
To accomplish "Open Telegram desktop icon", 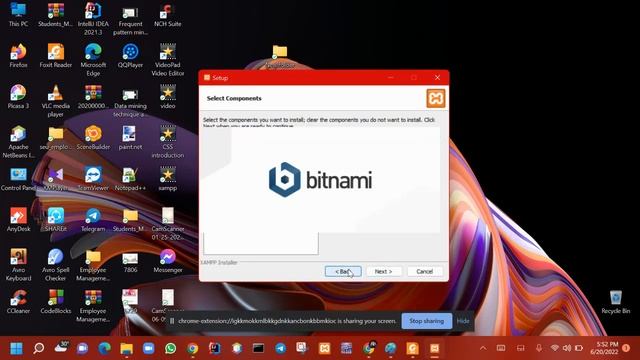I will coord(93,220).
